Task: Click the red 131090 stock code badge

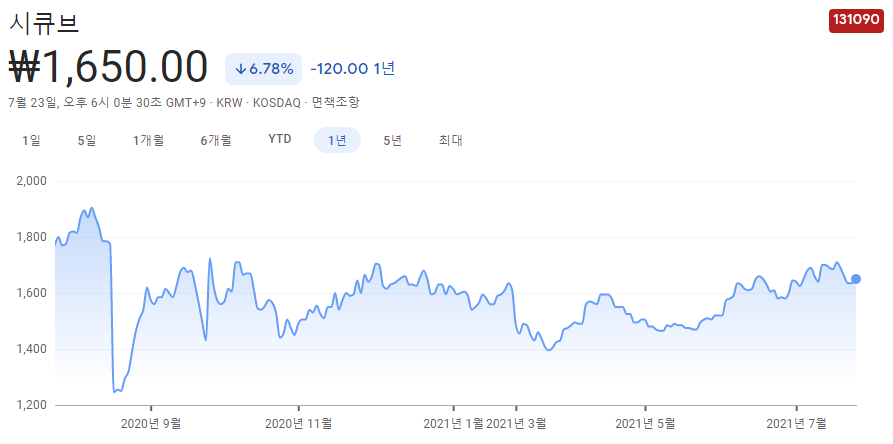Action: click(x=856, y=20)
